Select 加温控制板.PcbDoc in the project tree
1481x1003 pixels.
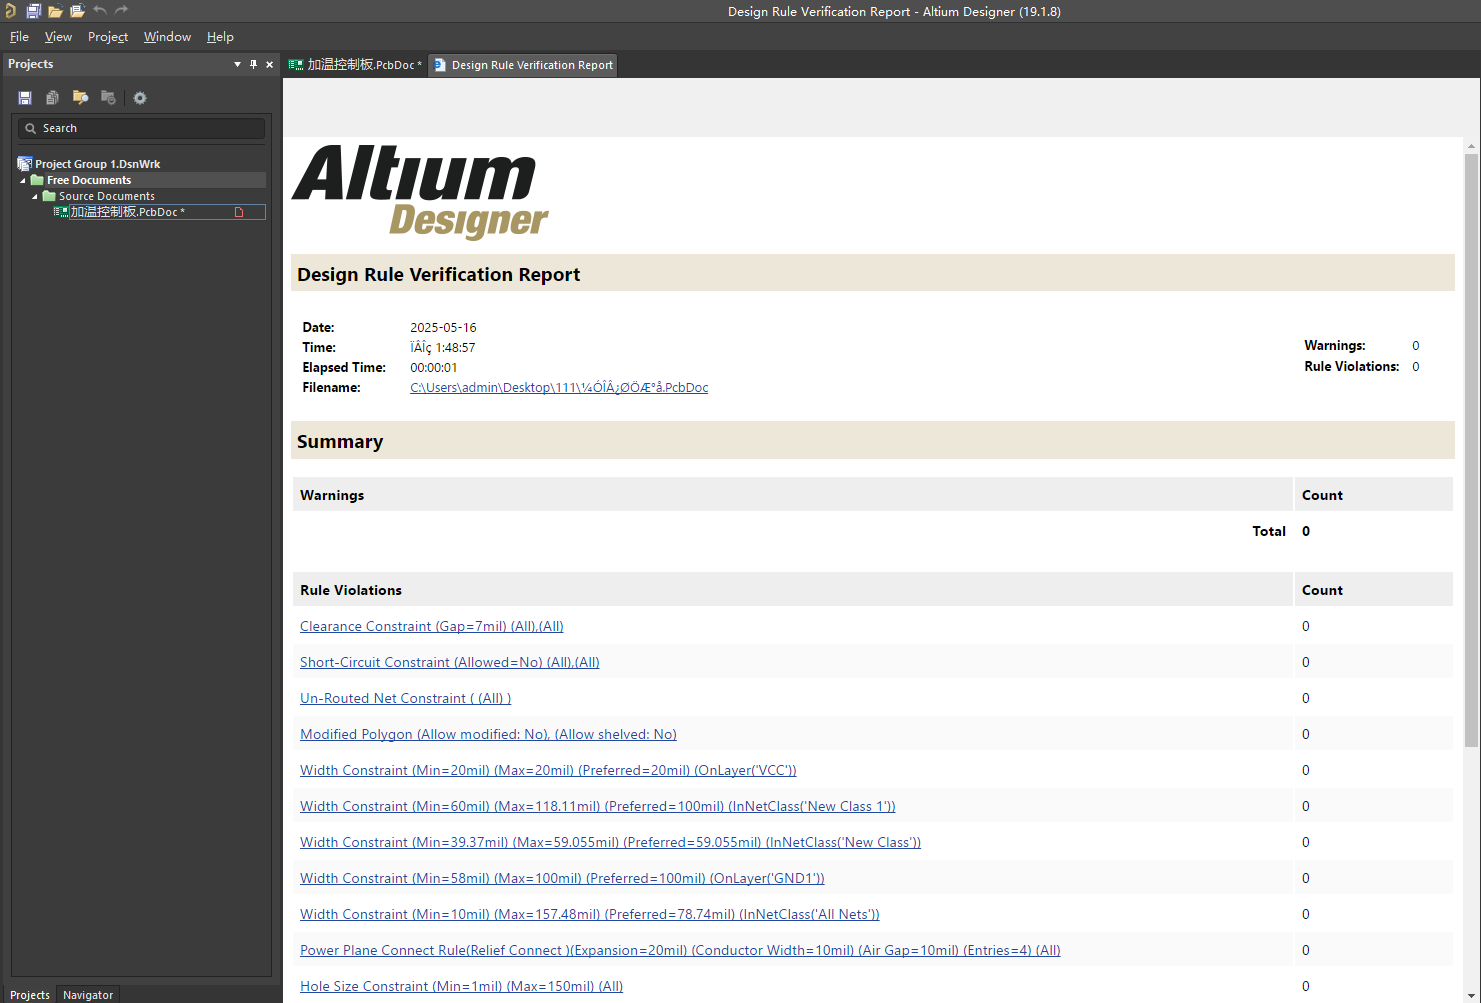click(128, 212)
